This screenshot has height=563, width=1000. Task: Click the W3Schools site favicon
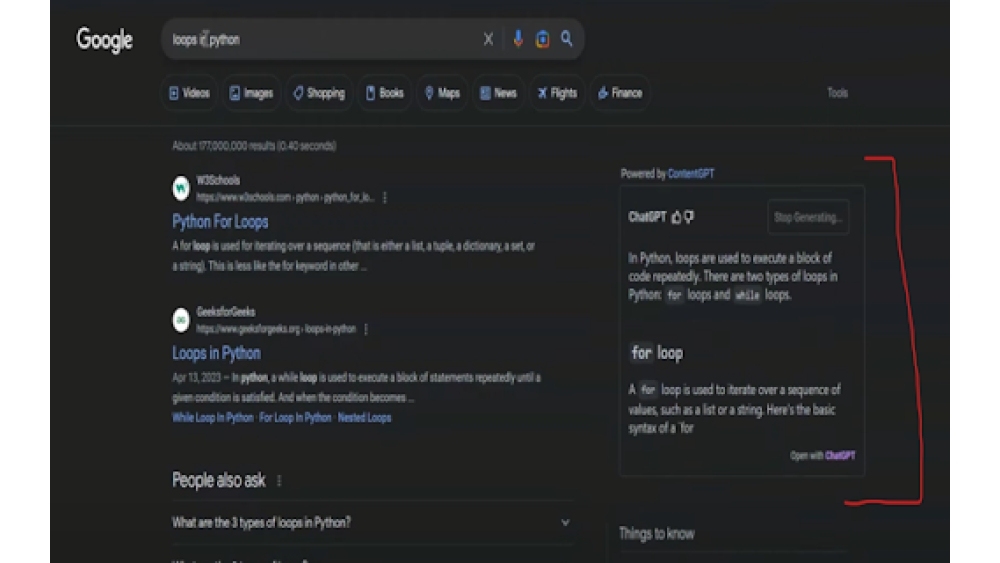(x=181, y=188)
